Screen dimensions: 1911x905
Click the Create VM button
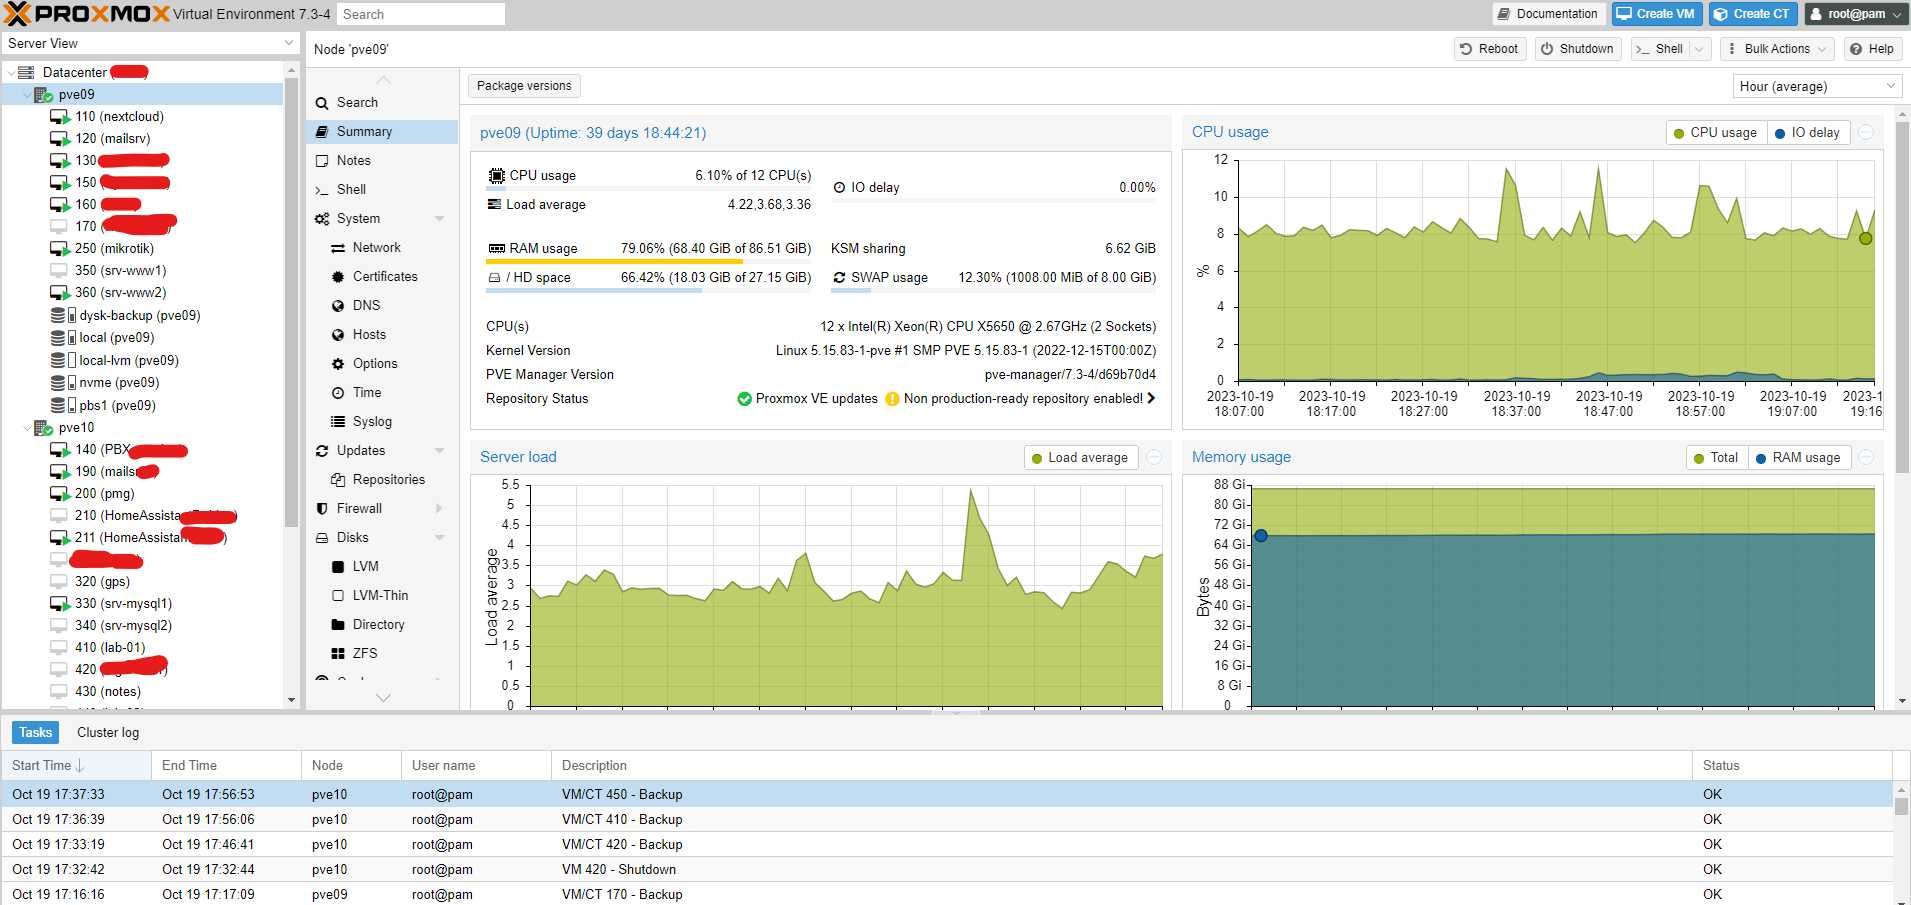point(1656,14)
